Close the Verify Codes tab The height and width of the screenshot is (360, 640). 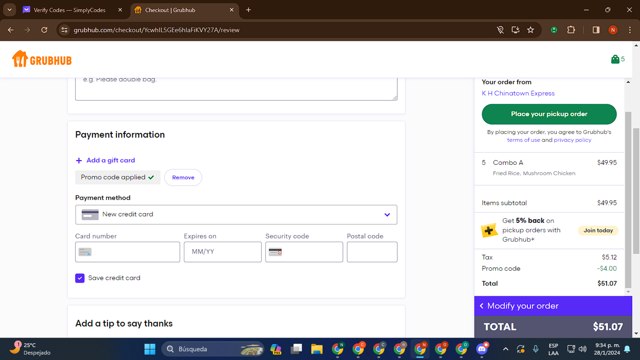(120, 10)
